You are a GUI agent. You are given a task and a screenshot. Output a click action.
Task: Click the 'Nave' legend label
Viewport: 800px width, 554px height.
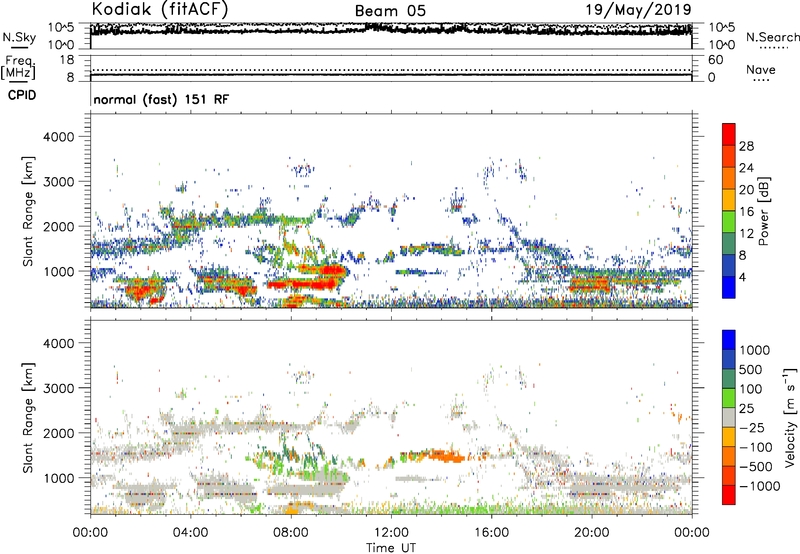click(761, 70)
